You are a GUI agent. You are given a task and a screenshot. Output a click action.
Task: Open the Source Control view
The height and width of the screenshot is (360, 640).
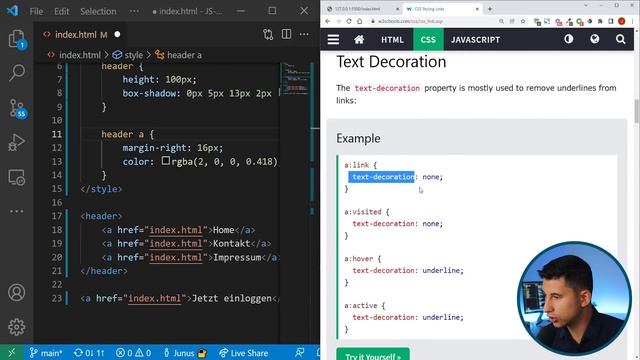click(17, 109)
